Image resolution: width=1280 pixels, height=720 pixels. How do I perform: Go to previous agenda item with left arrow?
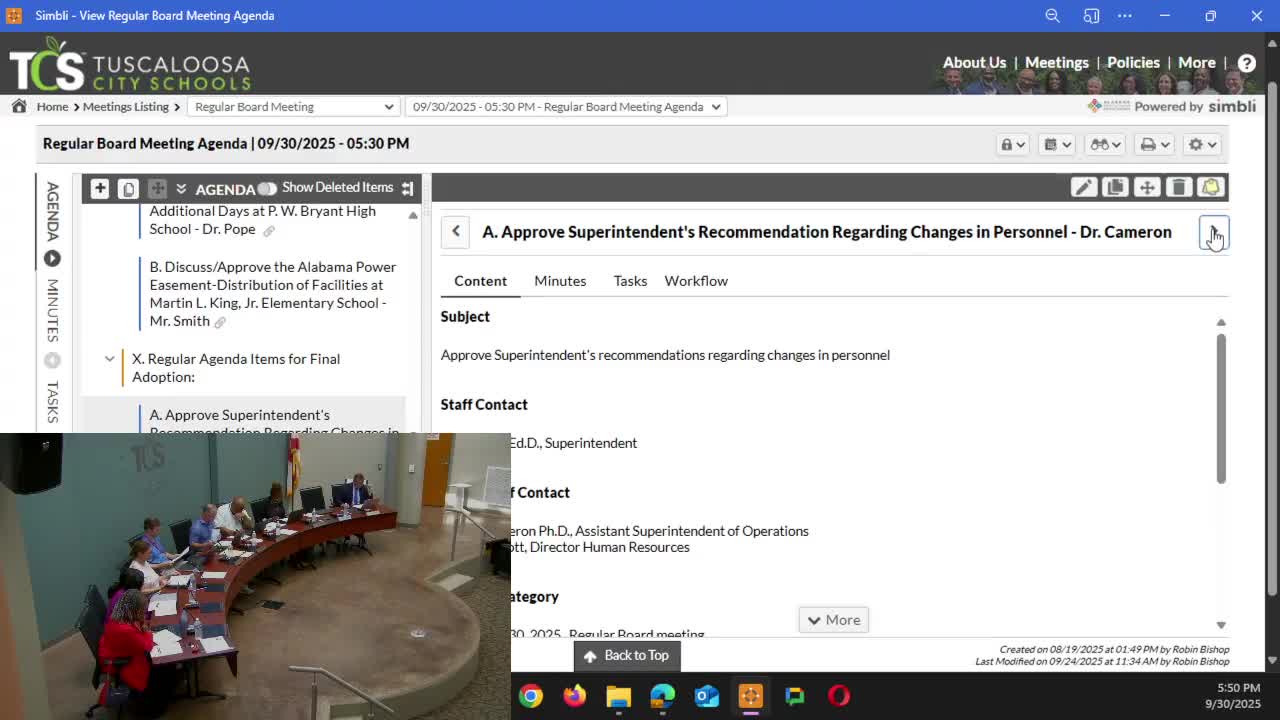click(456, 232)
